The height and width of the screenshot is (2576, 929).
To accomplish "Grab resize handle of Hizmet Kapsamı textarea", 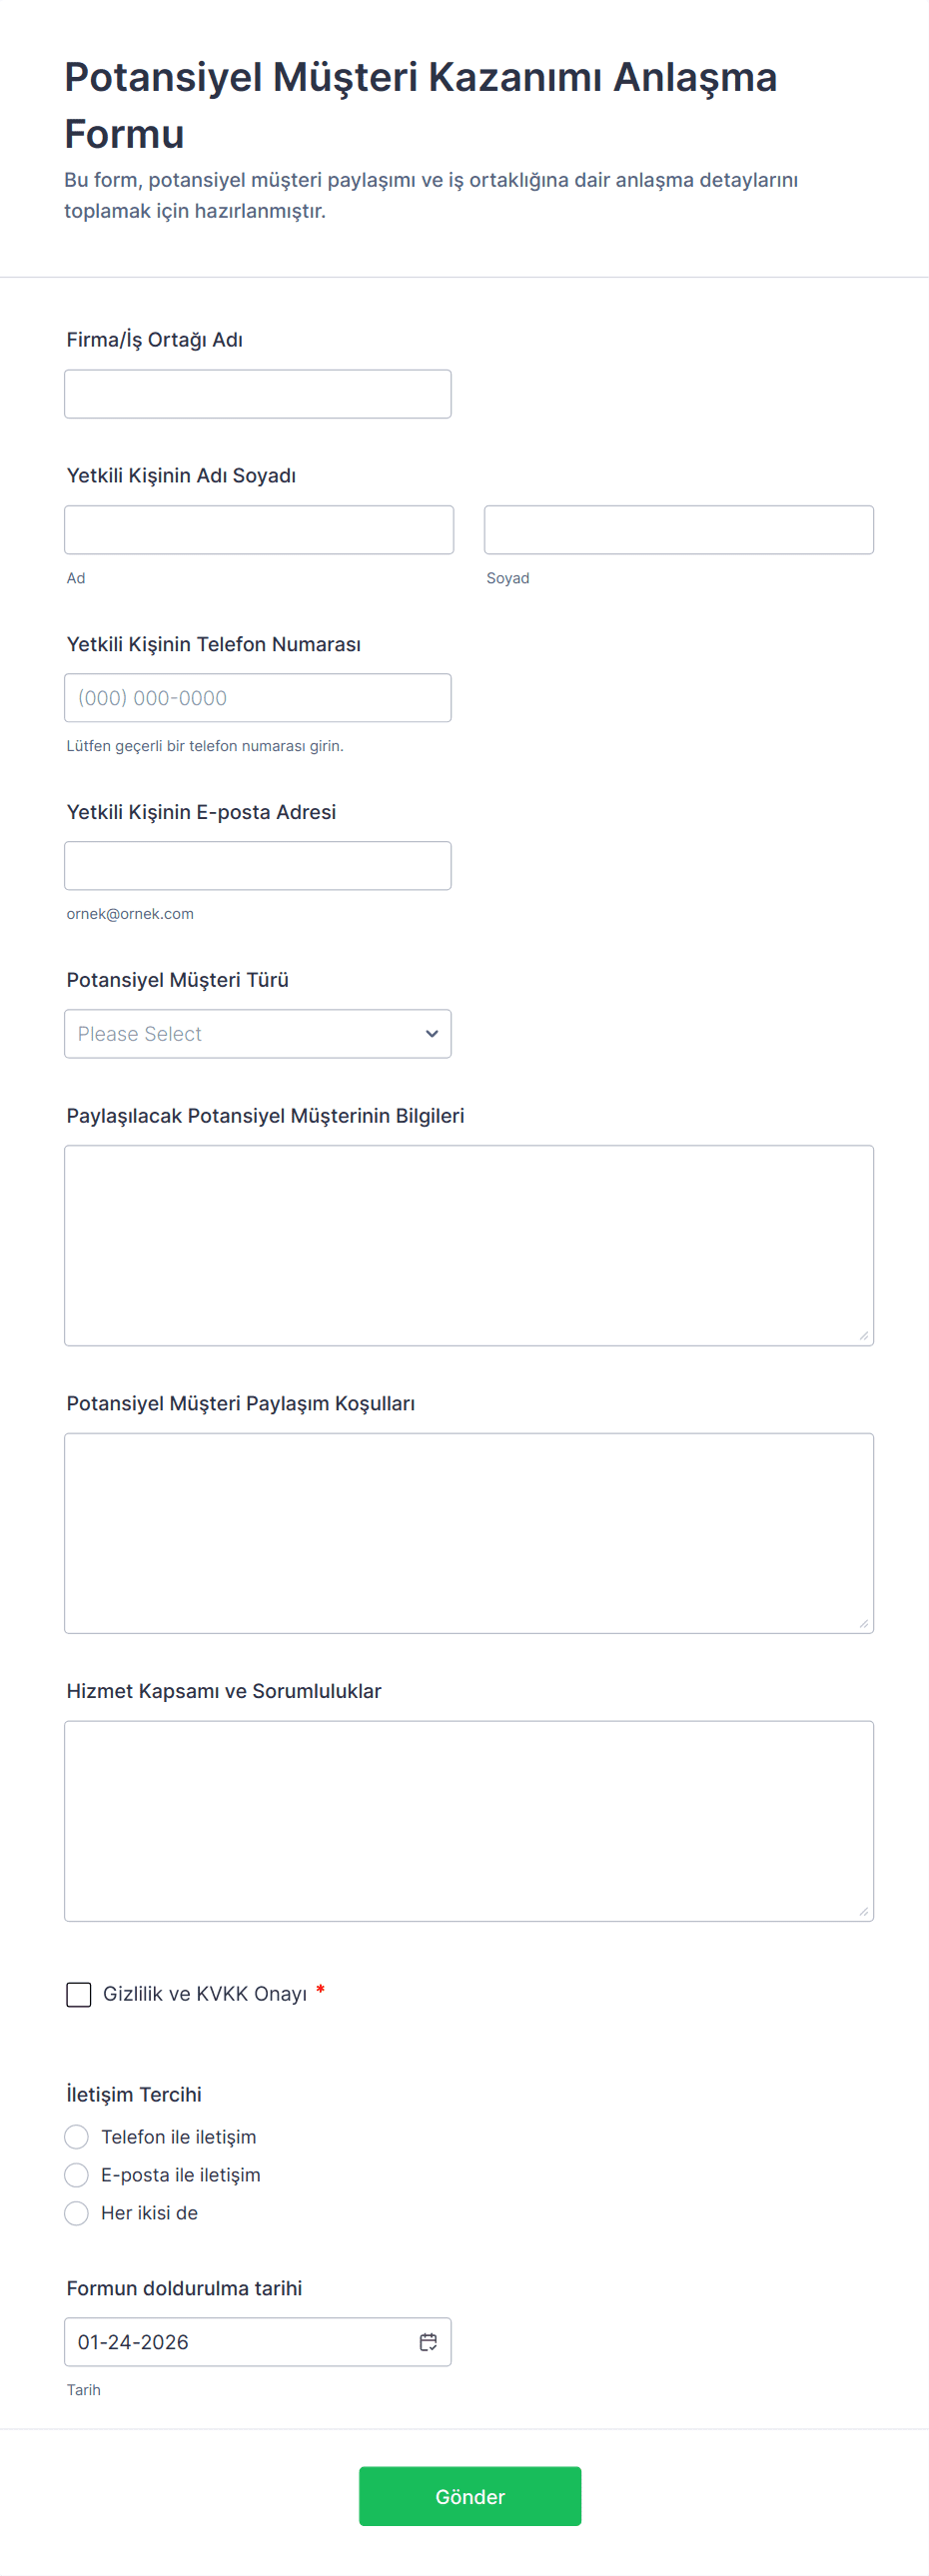I will click(864, 1911).
